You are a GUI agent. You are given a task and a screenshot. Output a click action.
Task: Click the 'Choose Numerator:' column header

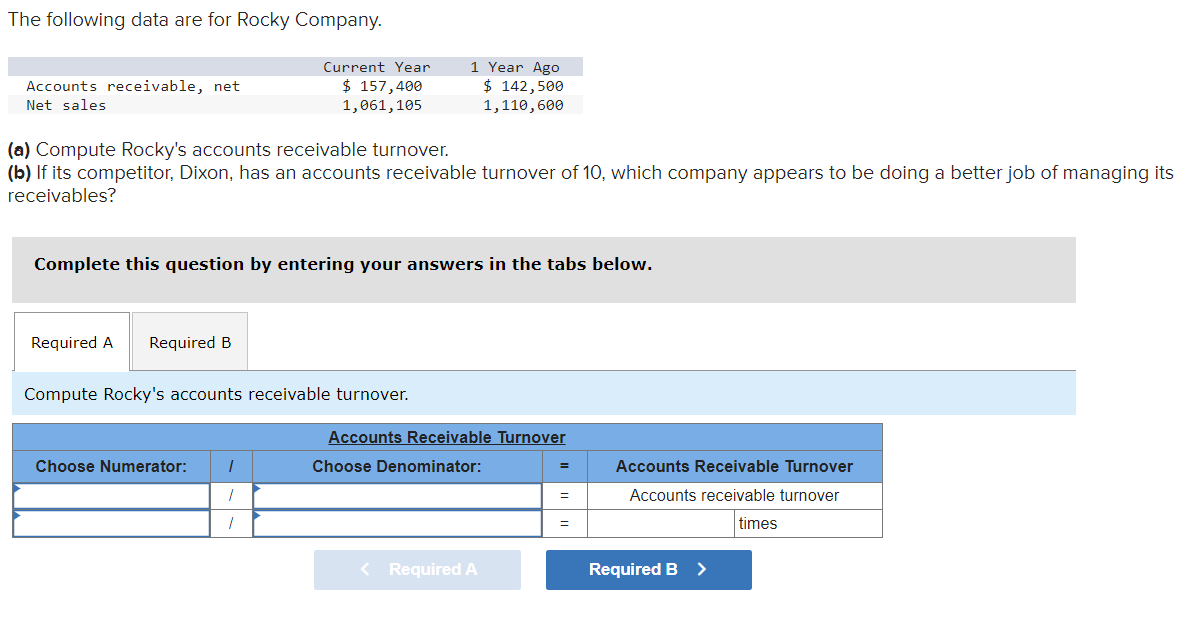(111, 467)
